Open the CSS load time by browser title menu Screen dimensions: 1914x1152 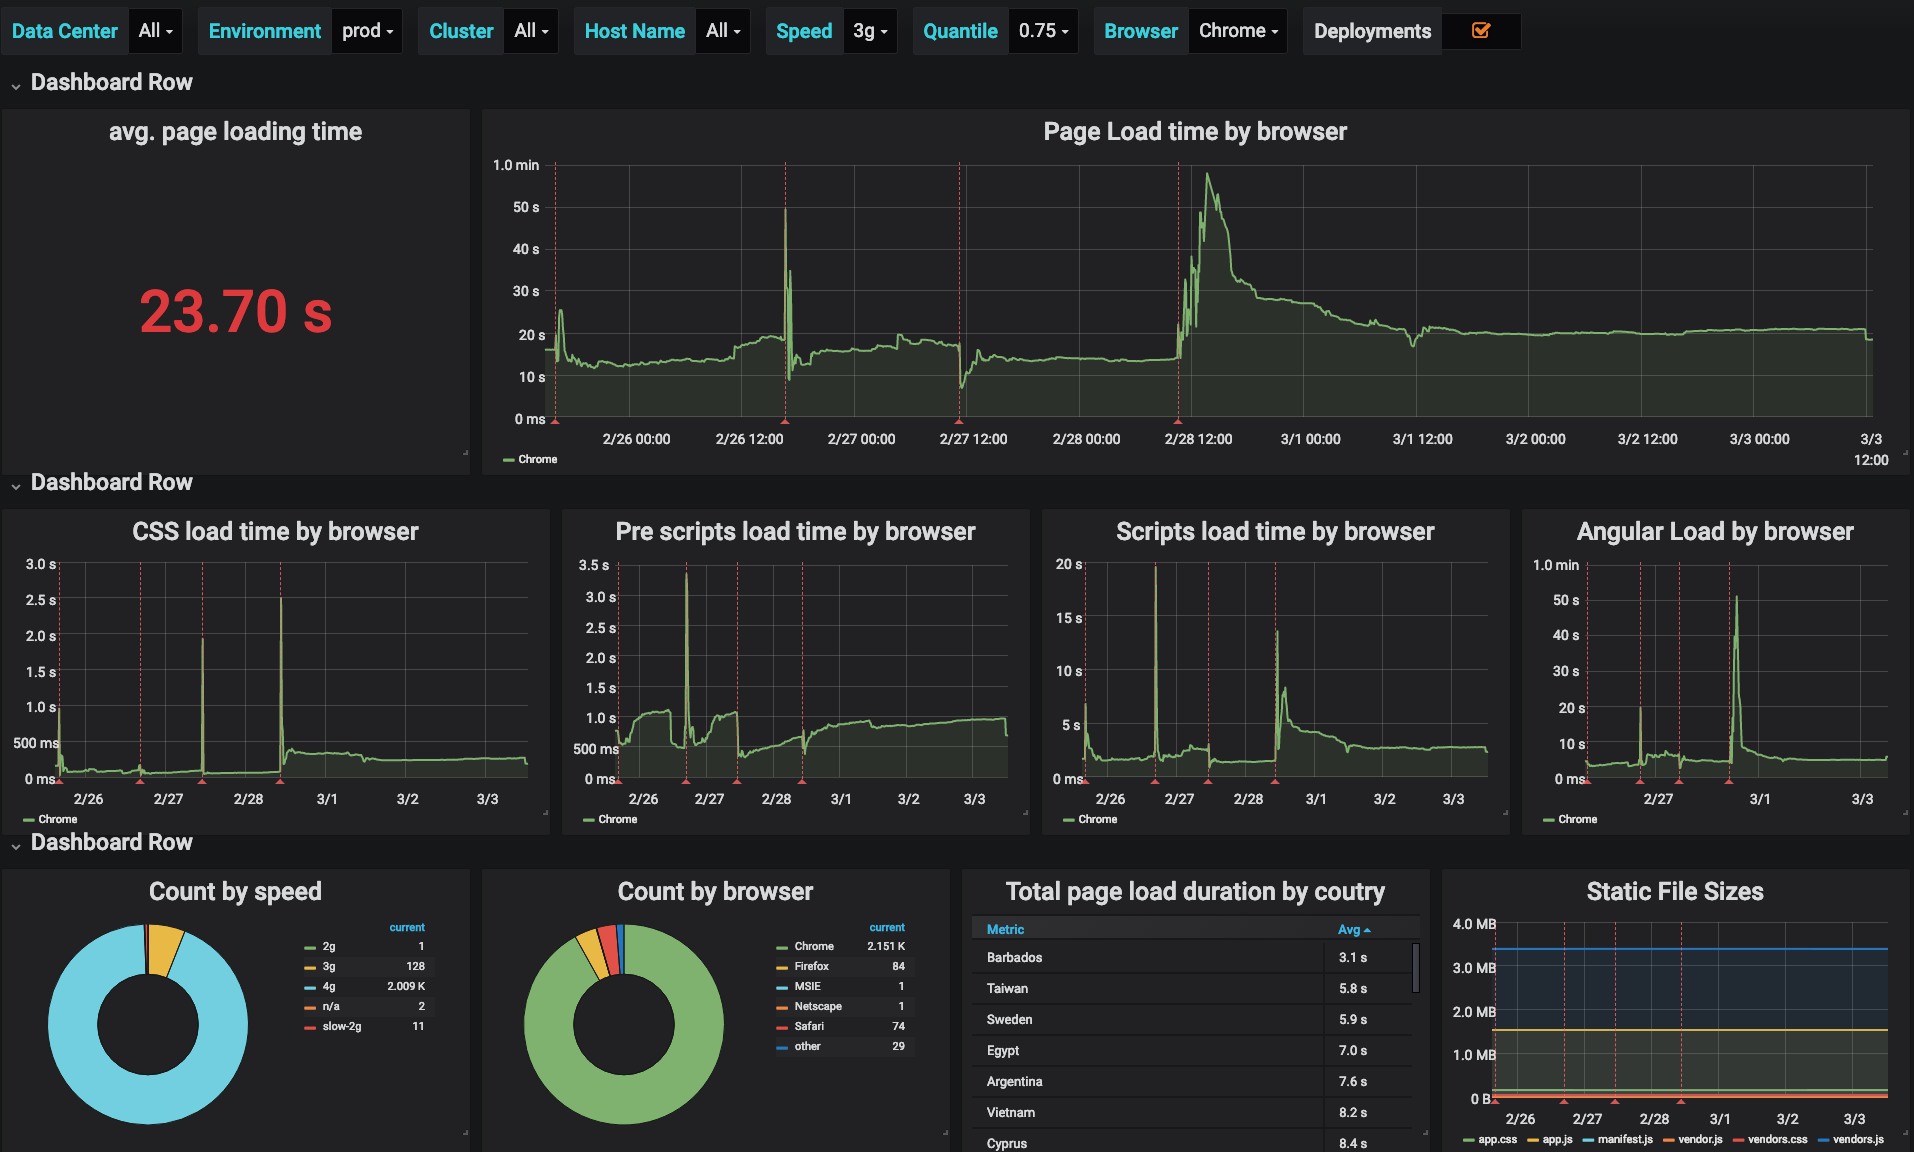tap(275, 532)
